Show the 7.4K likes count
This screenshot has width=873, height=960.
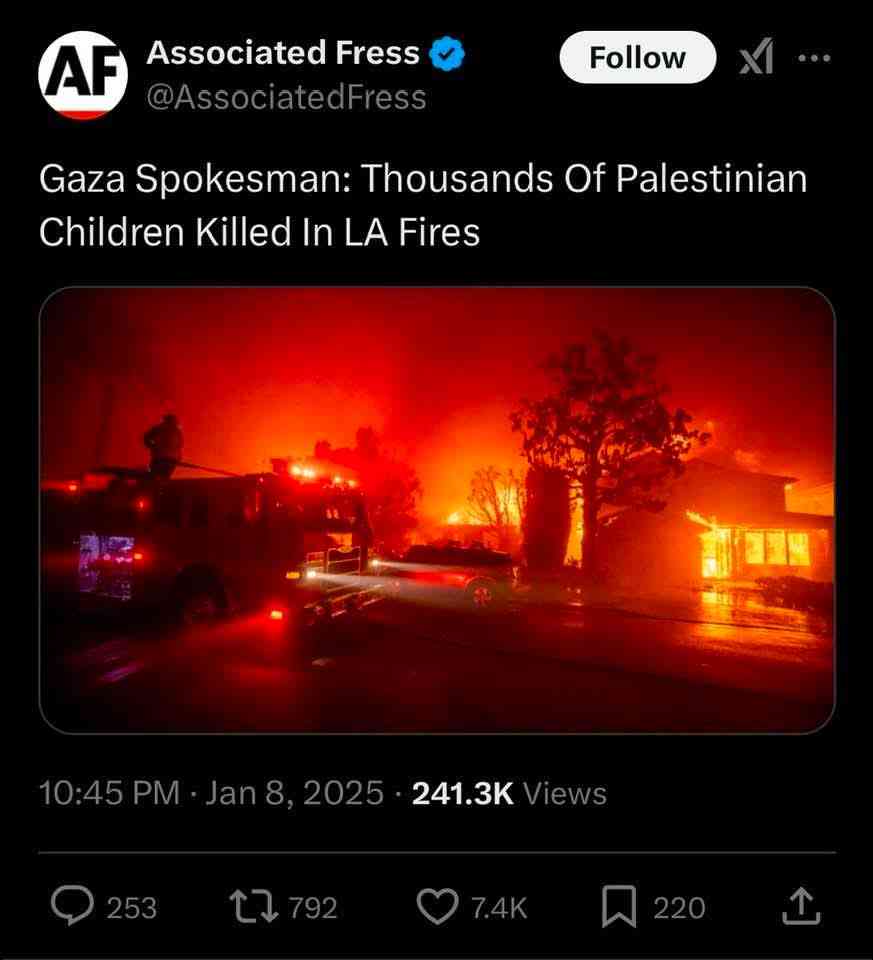[x=499, y=907]
